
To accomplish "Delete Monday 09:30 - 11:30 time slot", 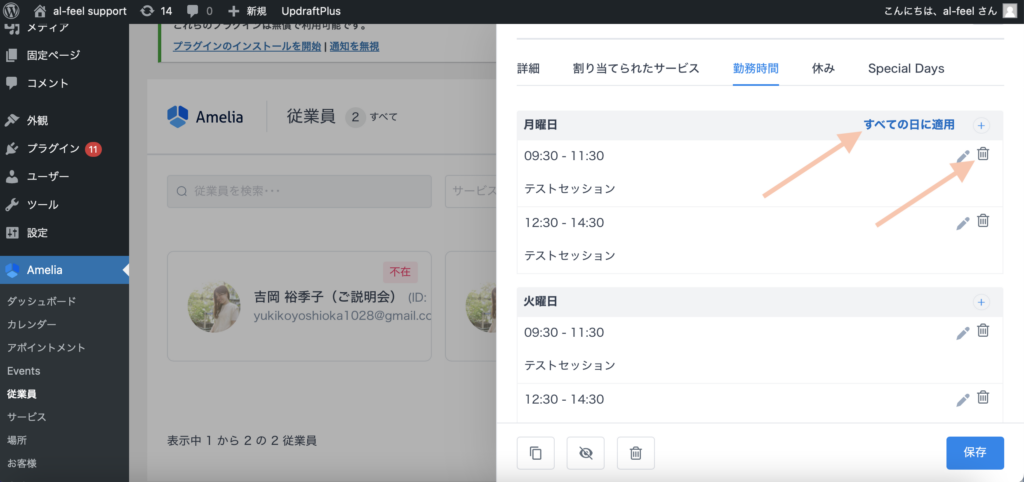I will tap(982, 154).
